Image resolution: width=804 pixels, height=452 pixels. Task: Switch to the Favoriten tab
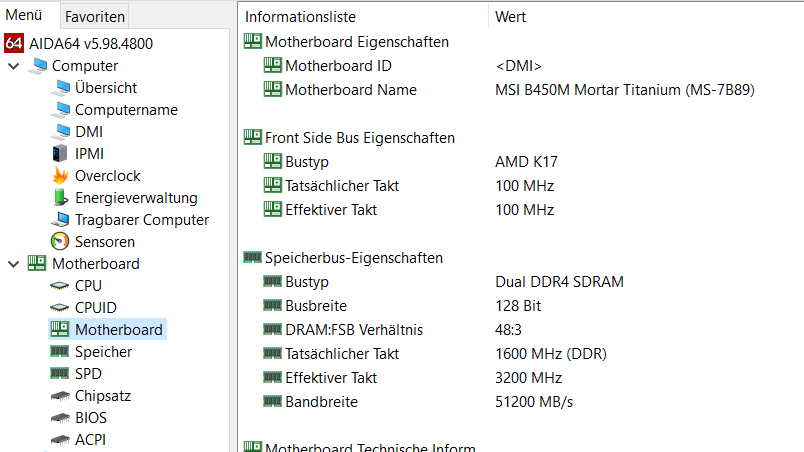(x=95, y=17)
